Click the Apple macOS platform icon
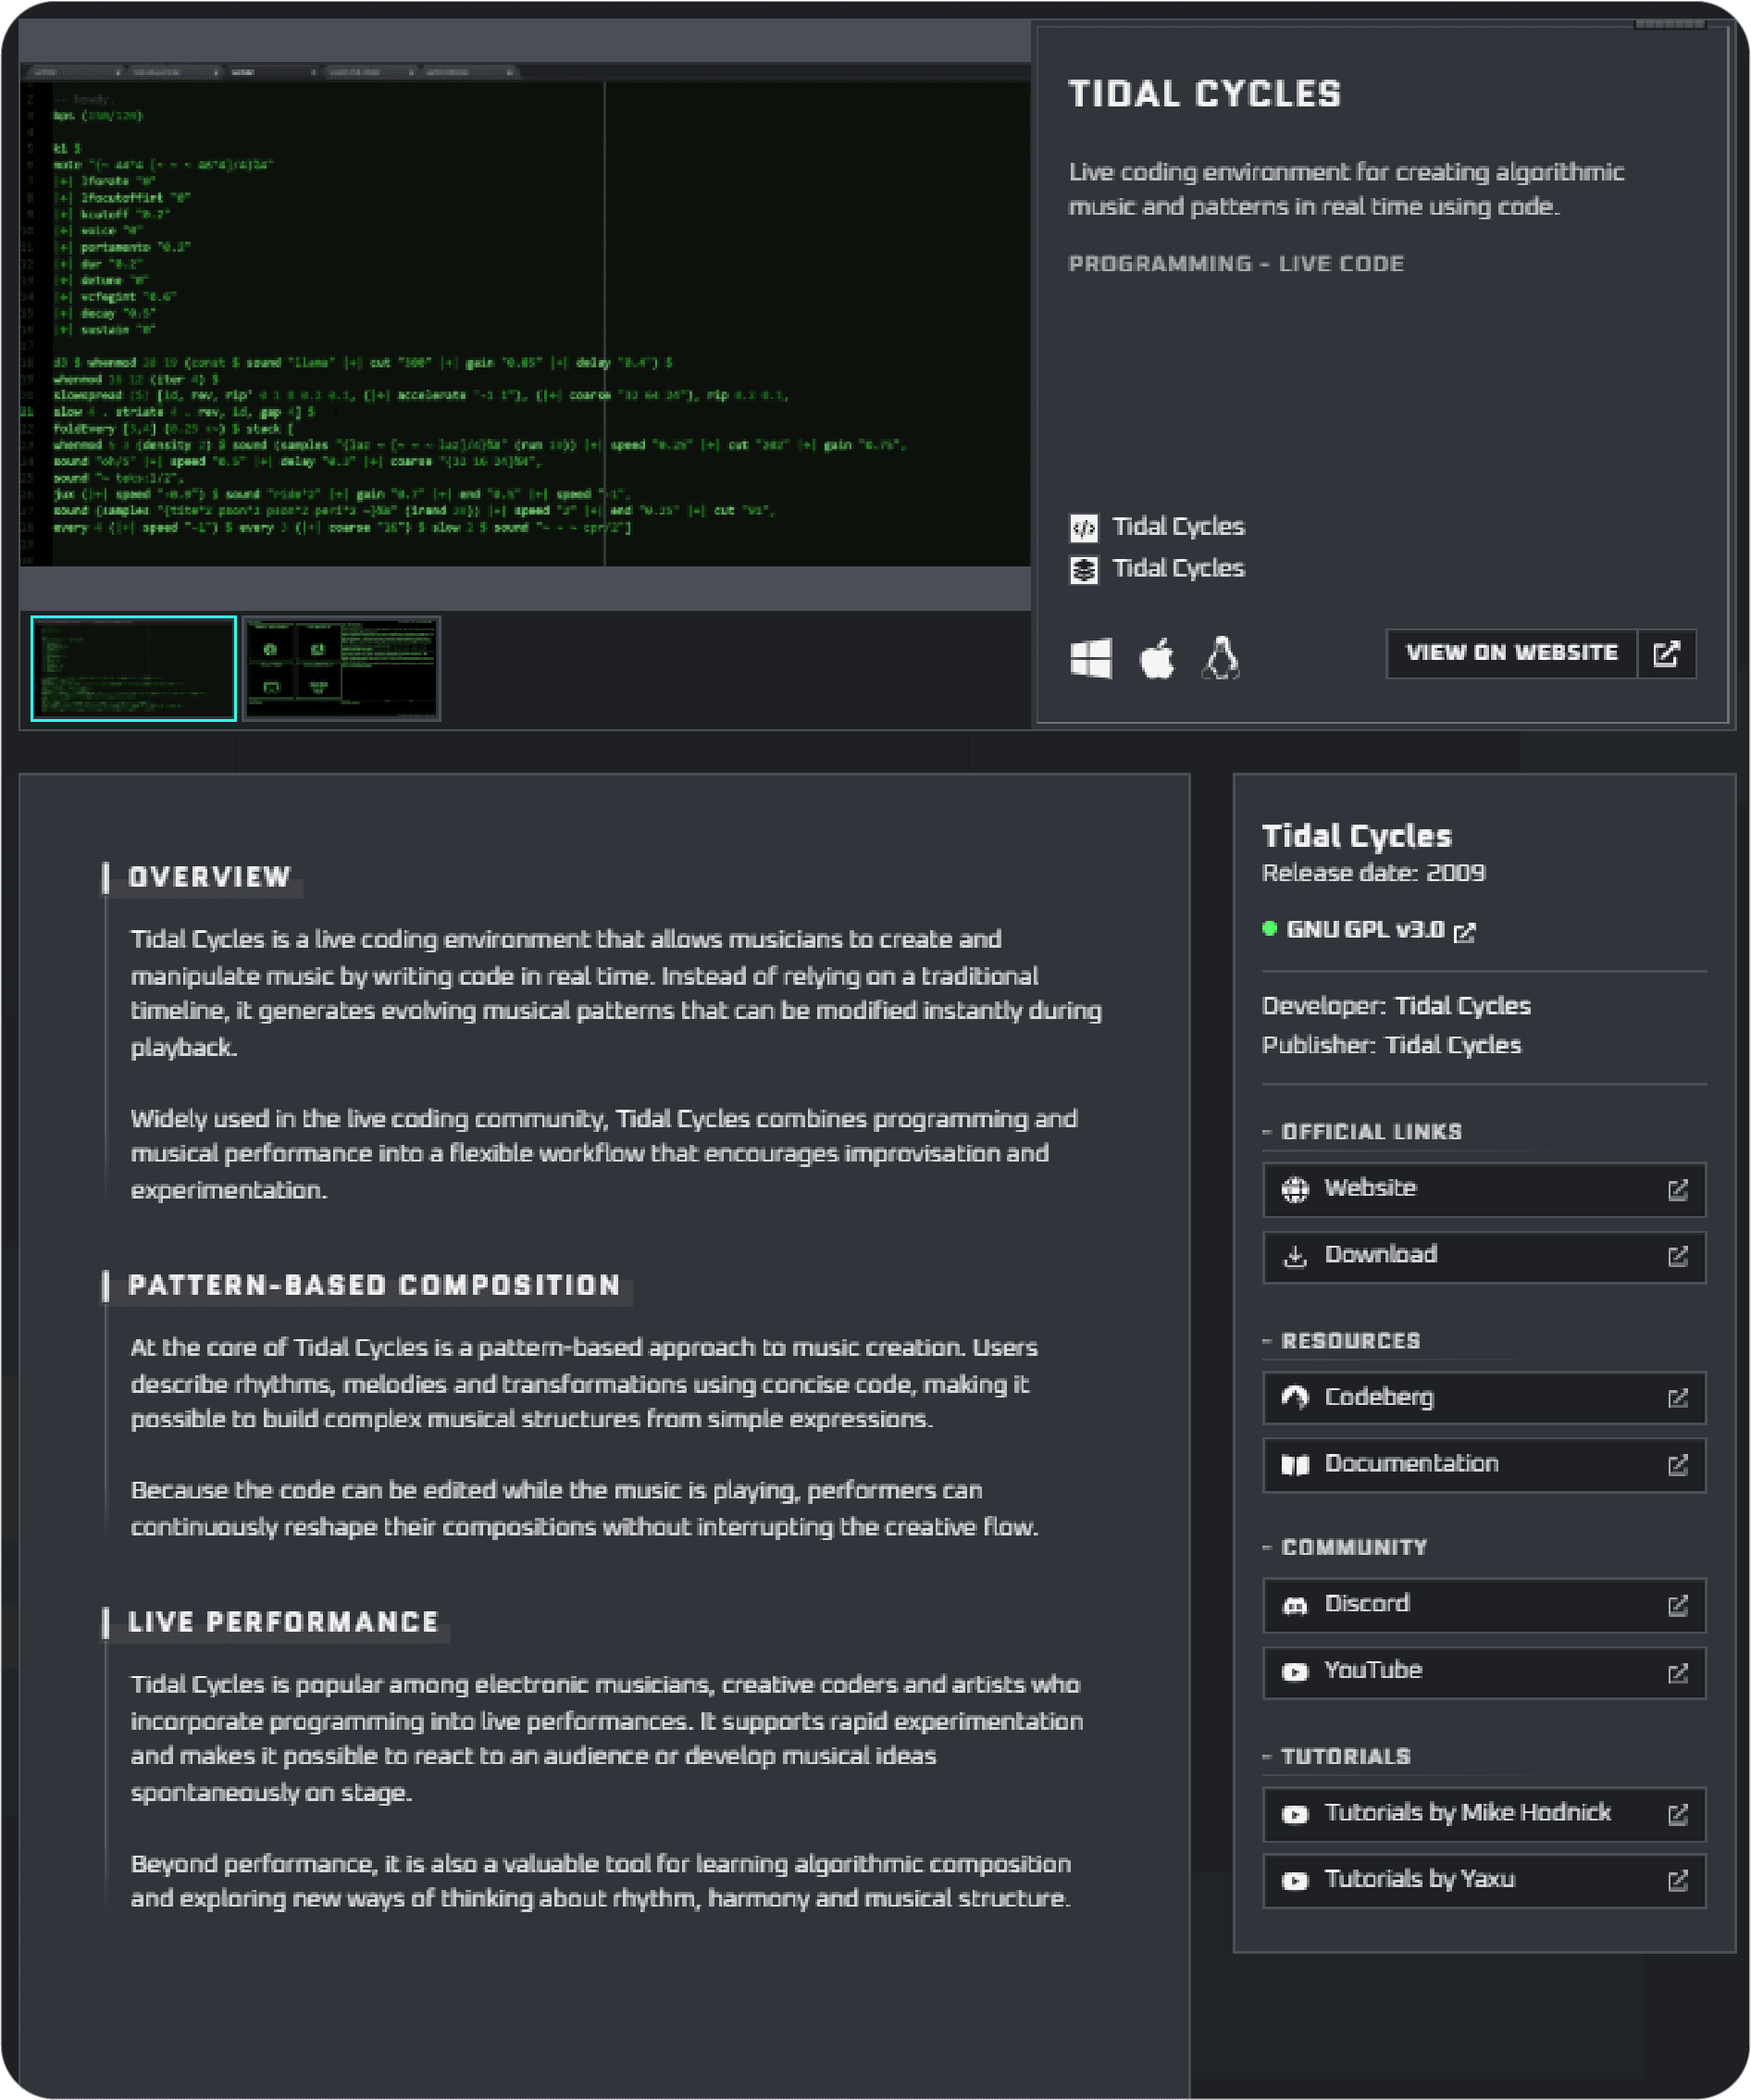The image size is (1751, 2100). 1157,658
